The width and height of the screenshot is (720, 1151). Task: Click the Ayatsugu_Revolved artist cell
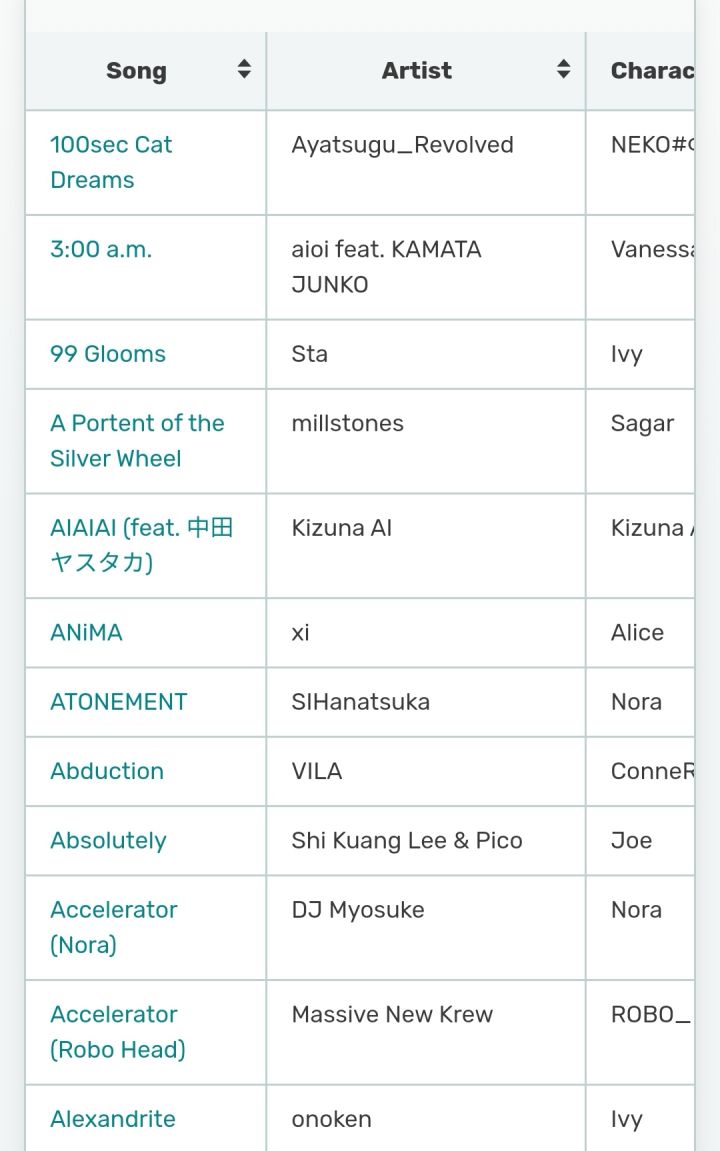click(402, 145)
